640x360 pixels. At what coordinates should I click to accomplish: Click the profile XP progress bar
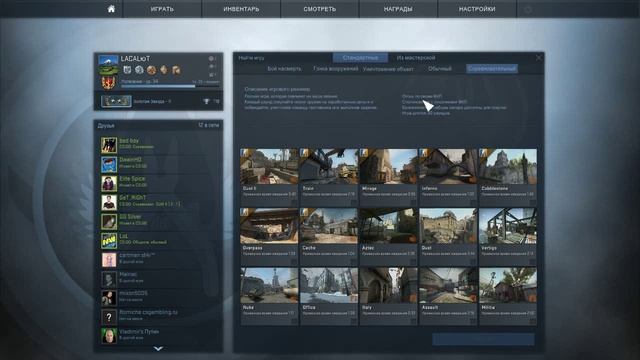pos(170,86)
